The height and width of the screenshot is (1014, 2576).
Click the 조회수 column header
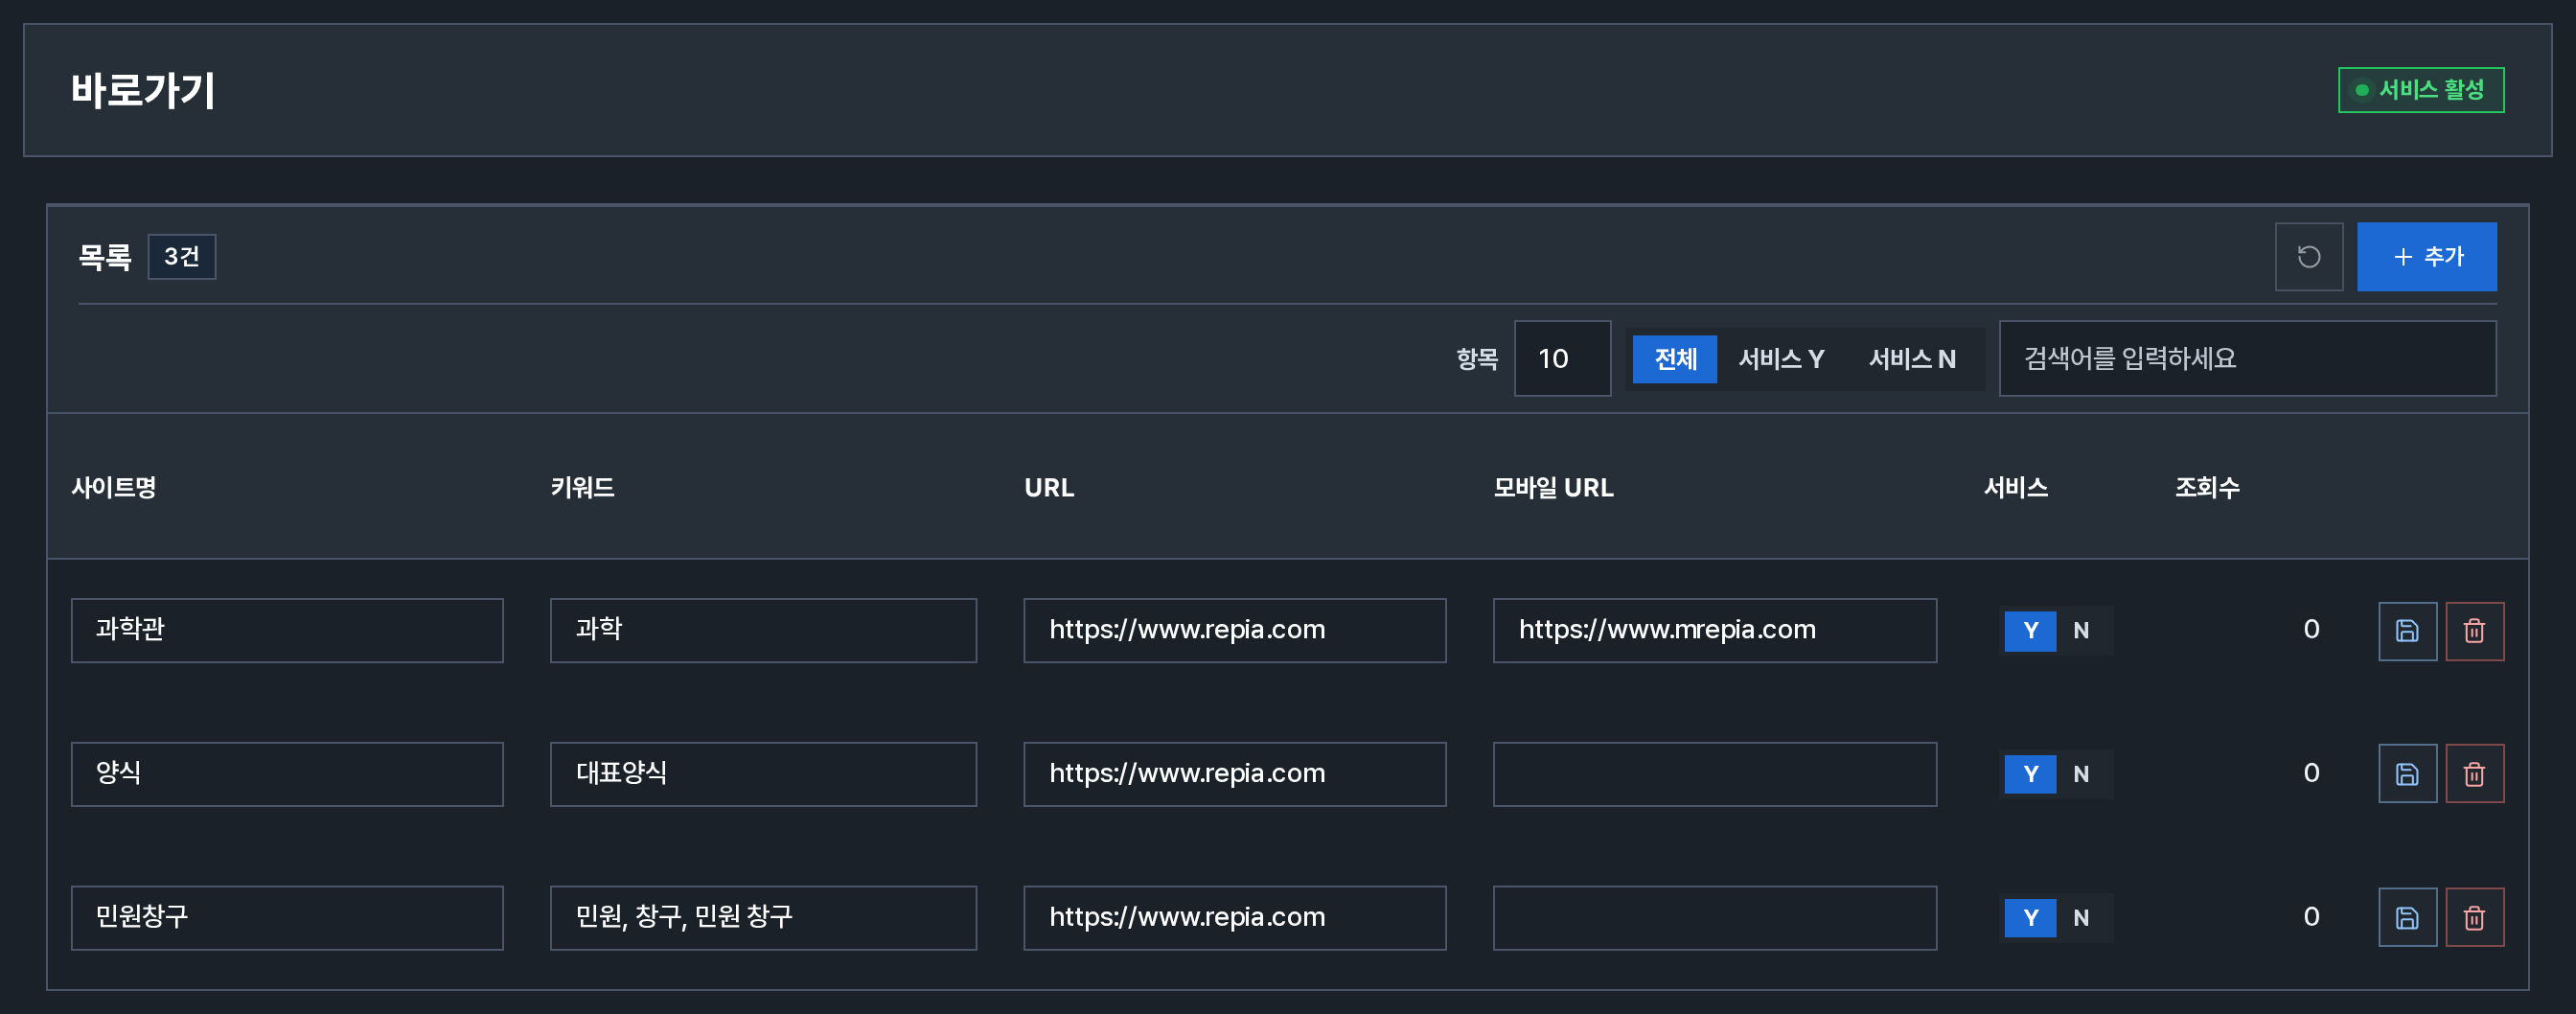point(2207,488)
